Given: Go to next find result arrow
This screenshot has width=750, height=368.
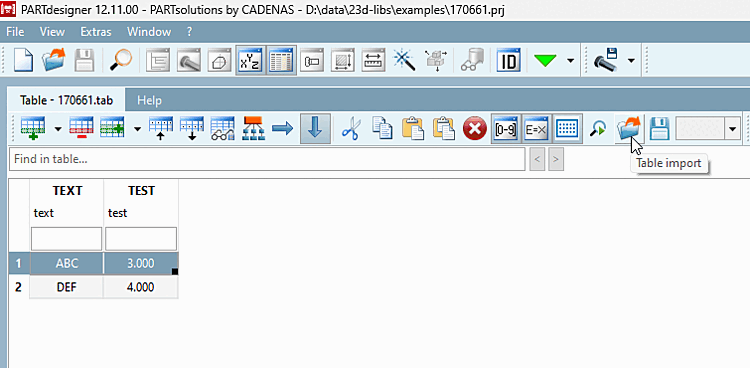Looking at the screenshot, I should (556, 160).
